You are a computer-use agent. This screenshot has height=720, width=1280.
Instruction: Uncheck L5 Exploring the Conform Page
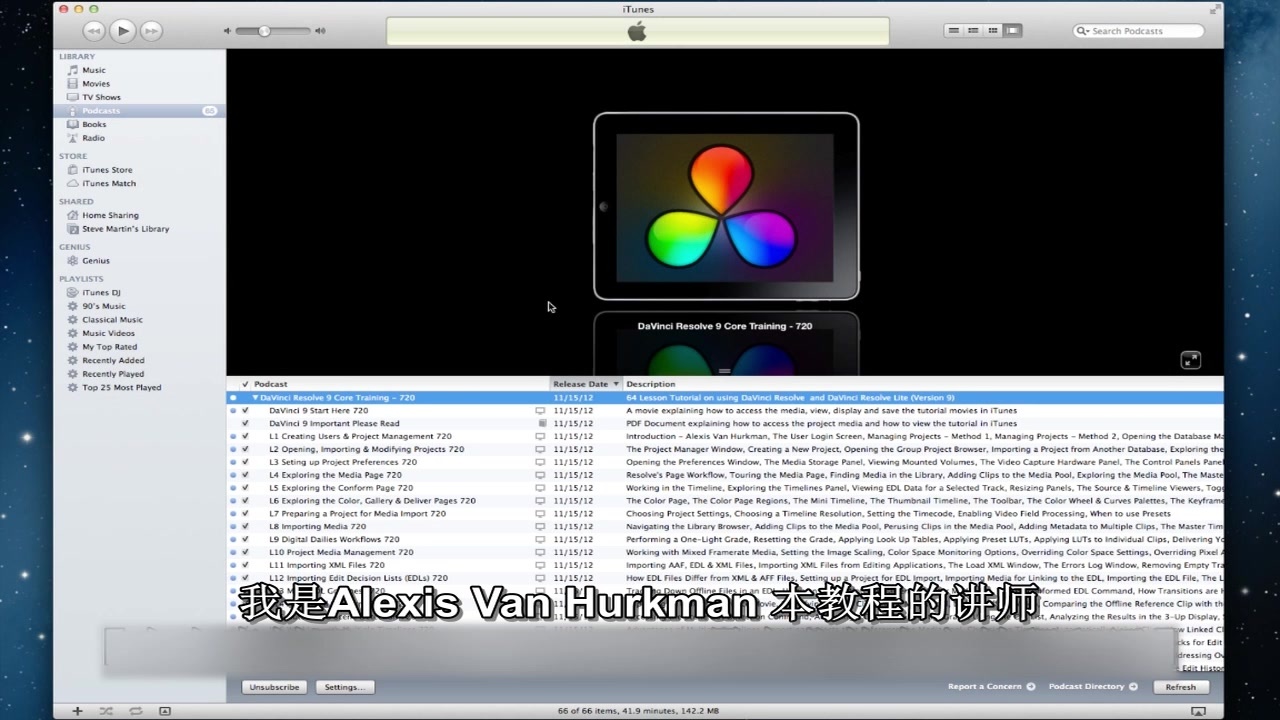245,488
